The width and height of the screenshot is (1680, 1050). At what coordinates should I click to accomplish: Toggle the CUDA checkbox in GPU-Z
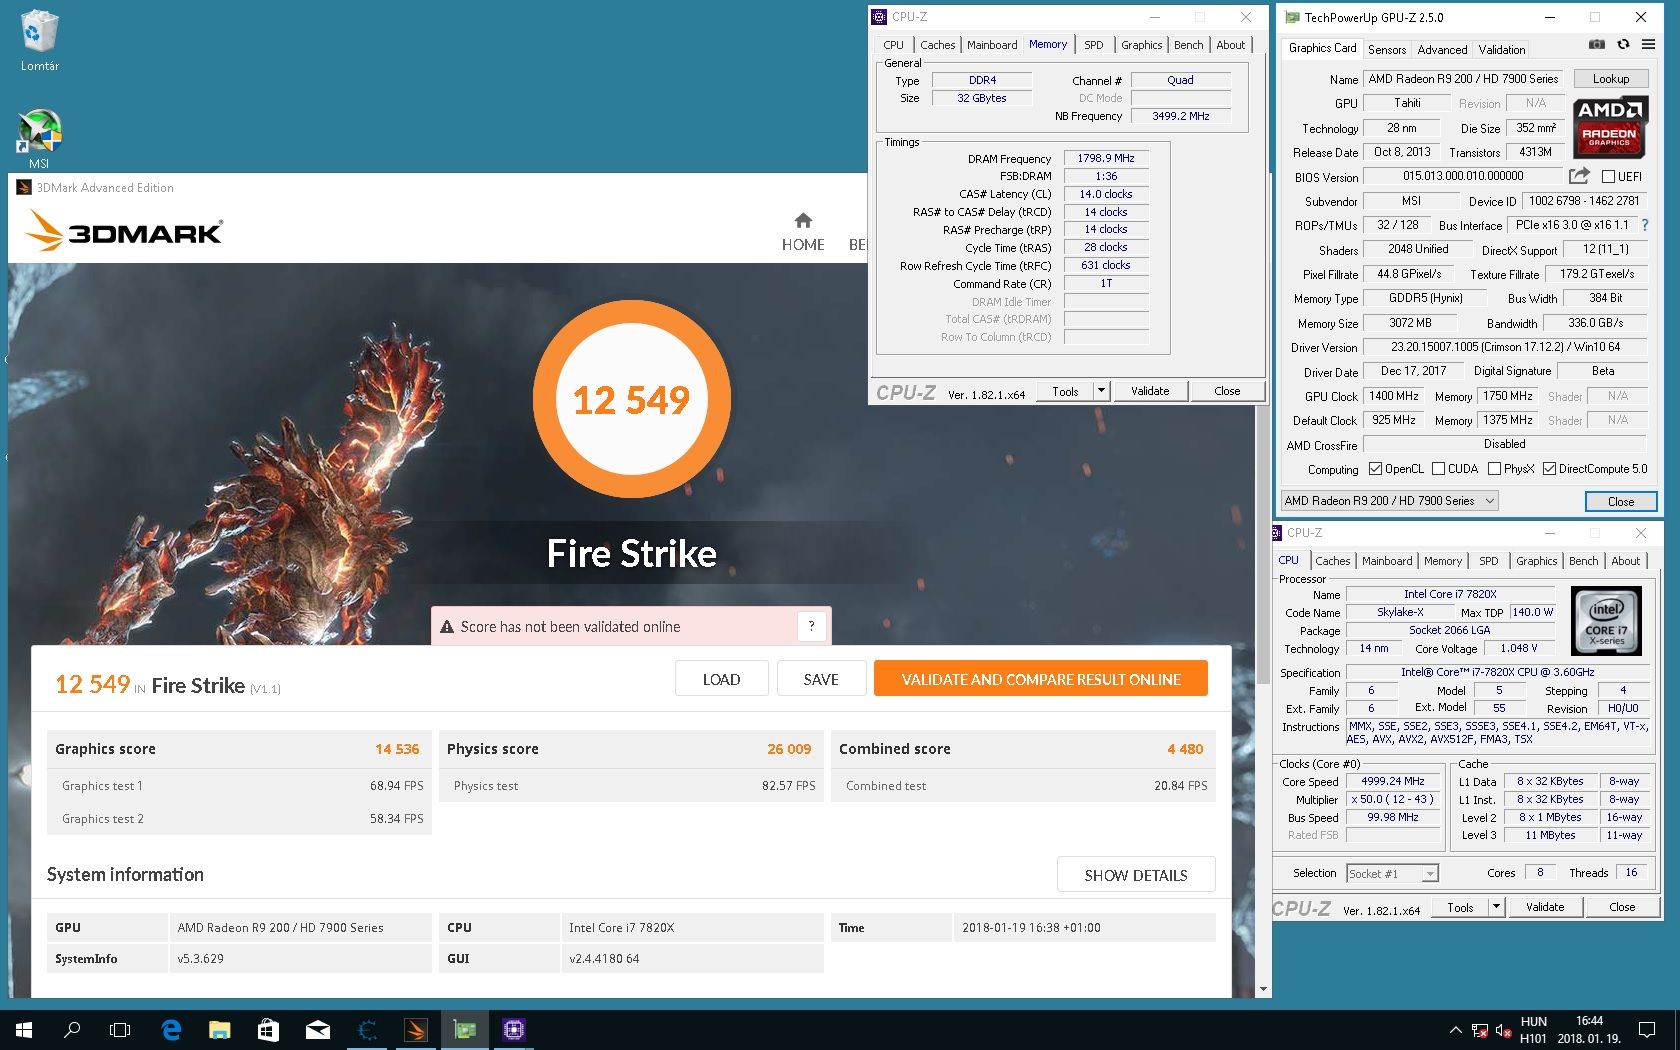coord(1438,469)
